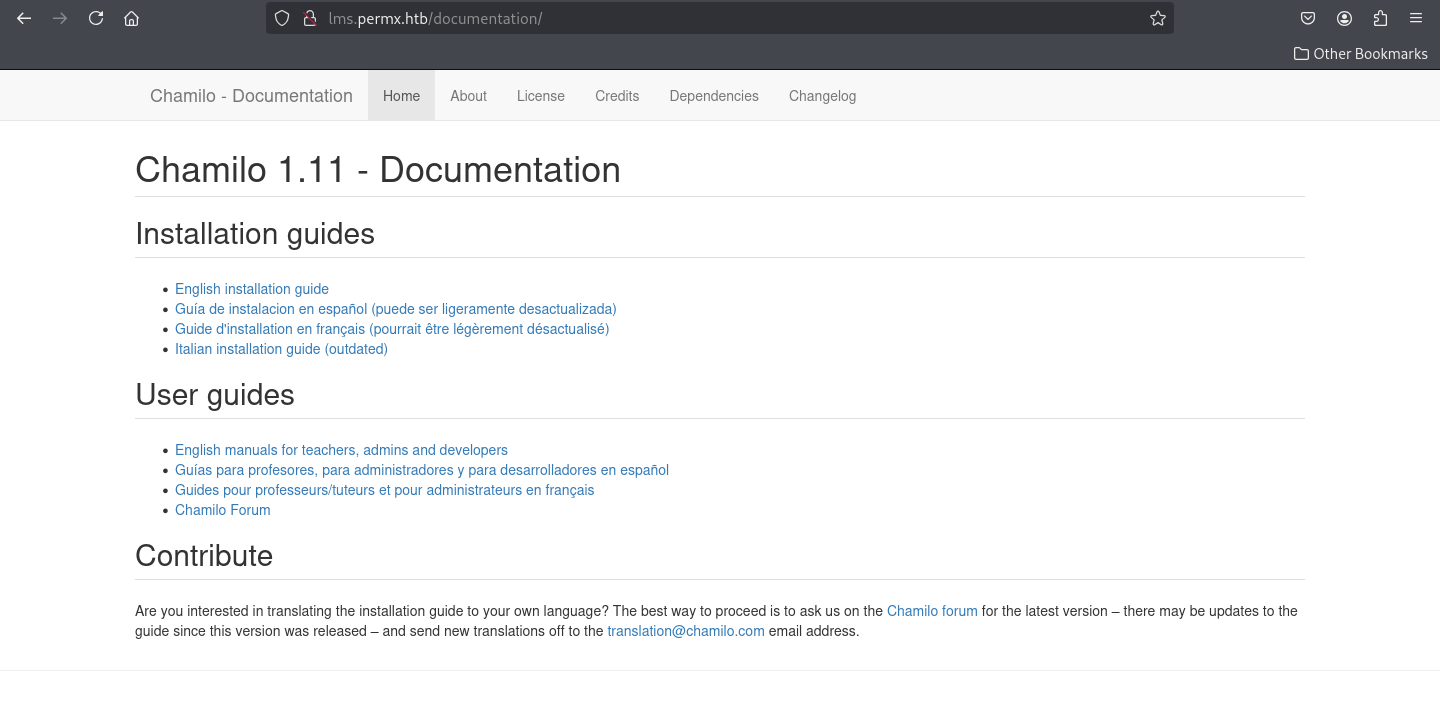
Task: Bookmark this page with the star icon
Action: tap(1158, 18)
